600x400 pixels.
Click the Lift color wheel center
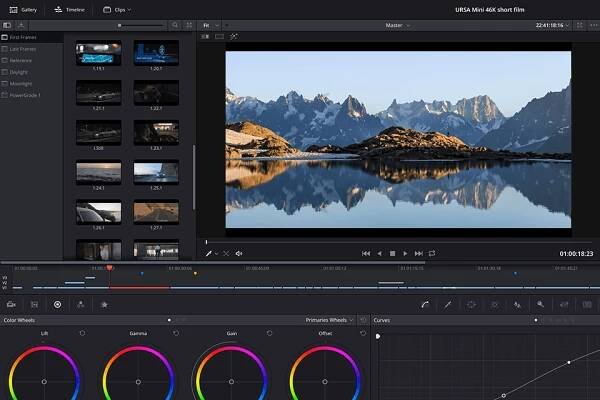pyautogui.click(x=44, y=382)
